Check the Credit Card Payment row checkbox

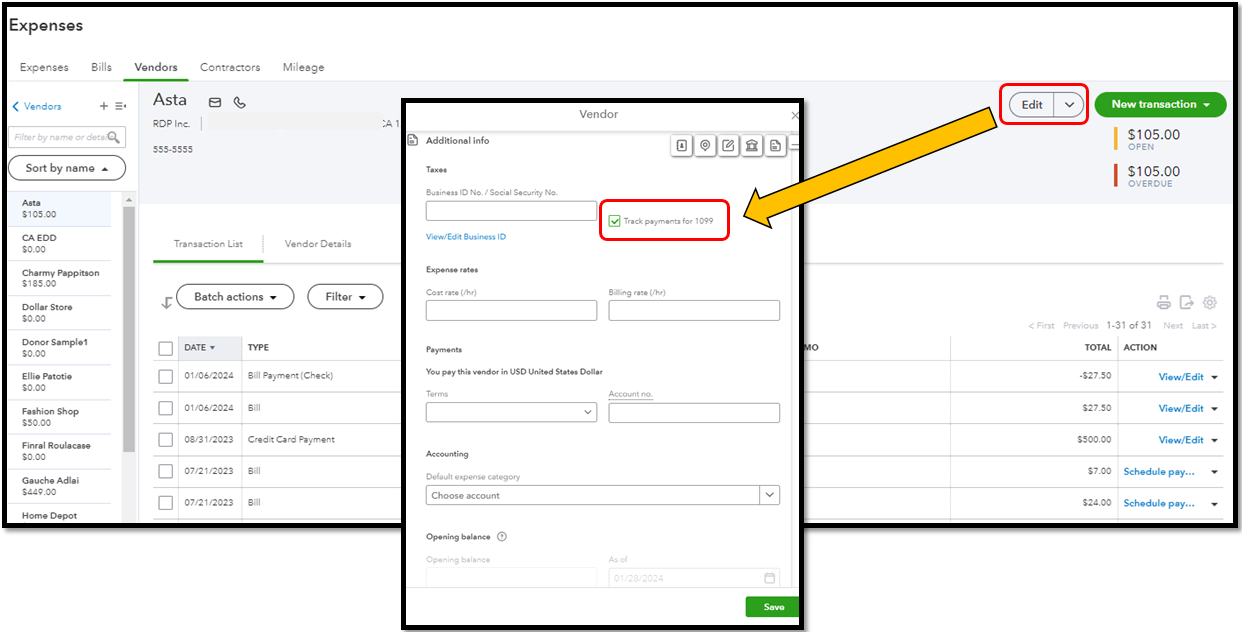coord(166,440)
